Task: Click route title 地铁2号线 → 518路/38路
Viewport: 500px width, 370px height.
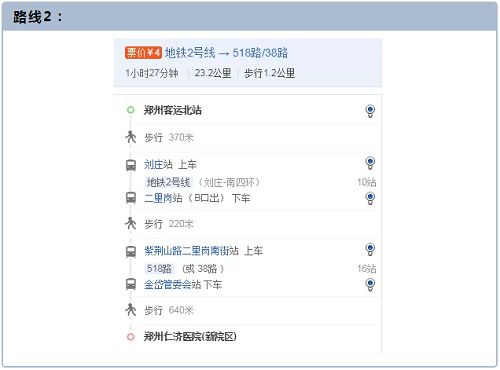Action: (226, 53)
